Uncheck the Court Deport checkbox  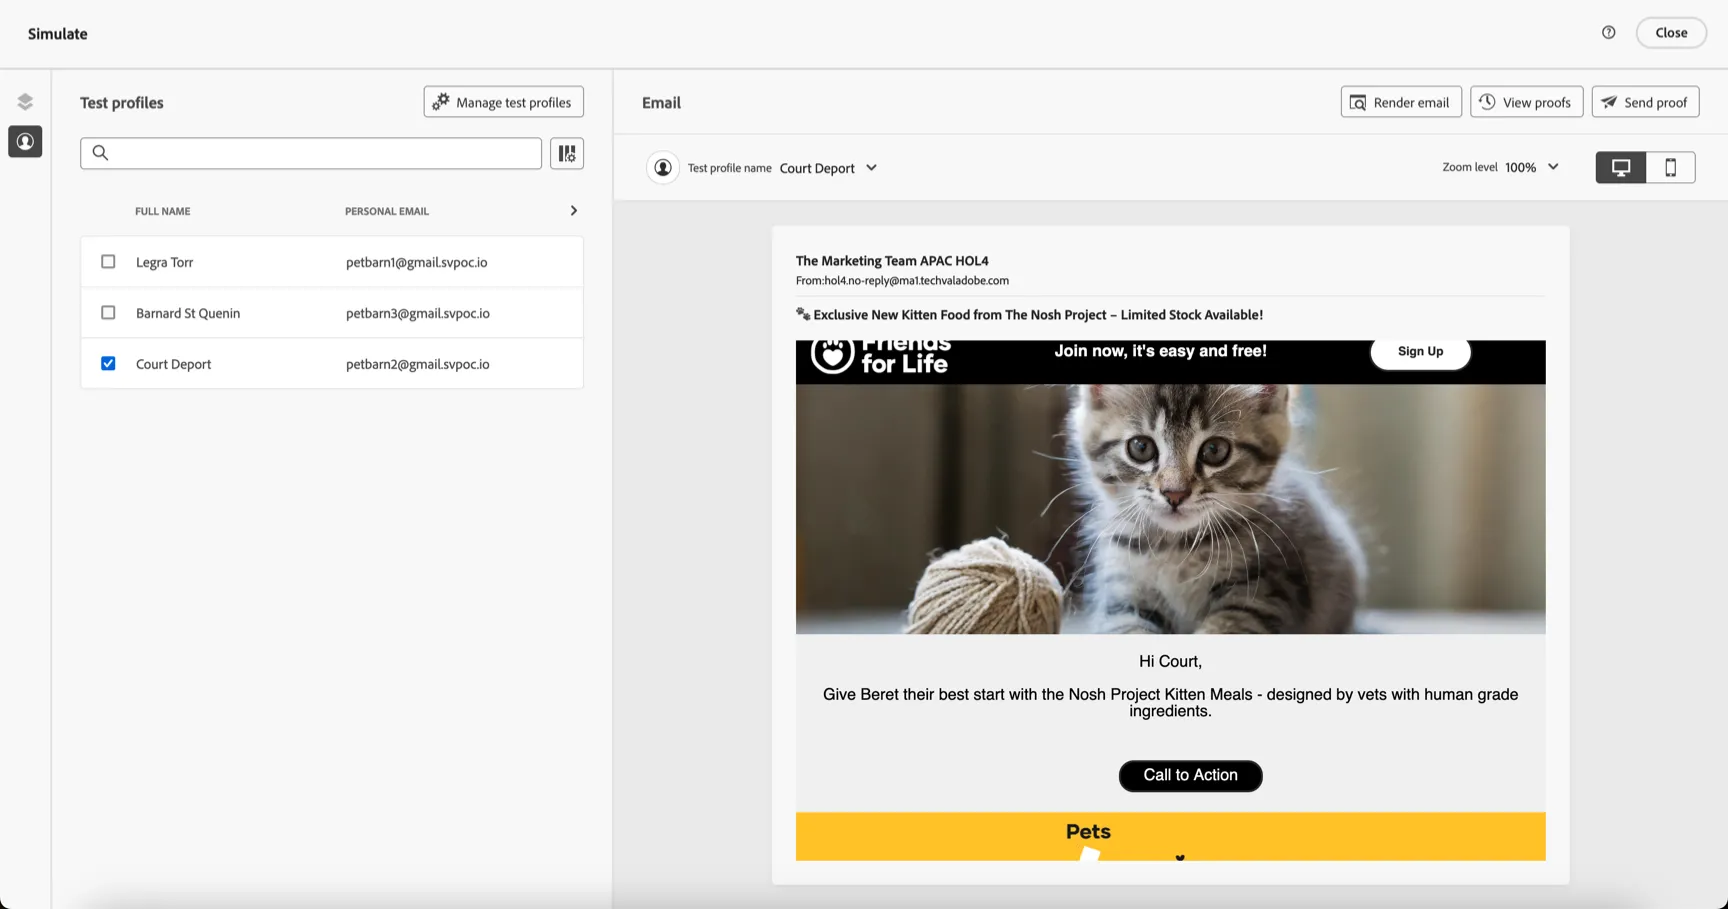[x=108, y=364]
